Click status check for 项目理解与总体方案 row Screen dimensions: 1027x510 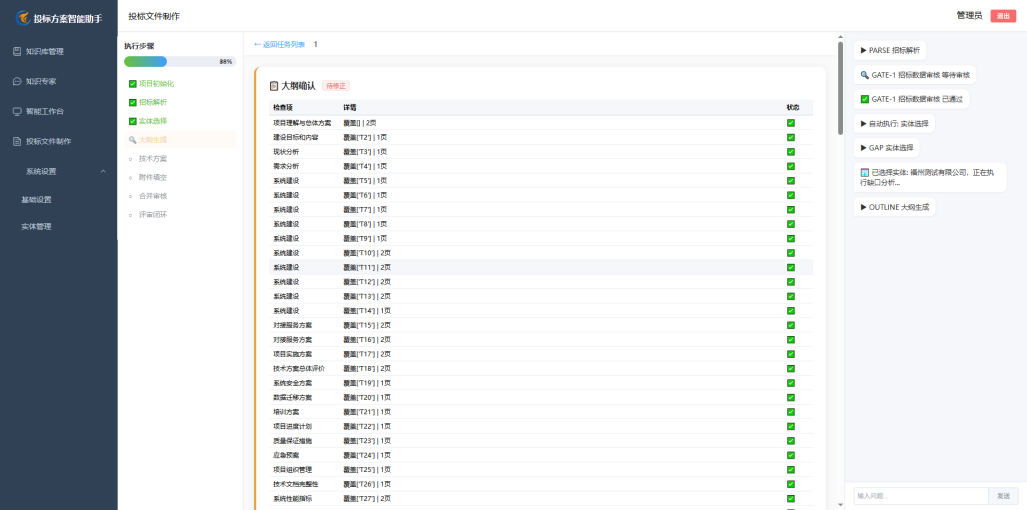(x=791, y=123)
